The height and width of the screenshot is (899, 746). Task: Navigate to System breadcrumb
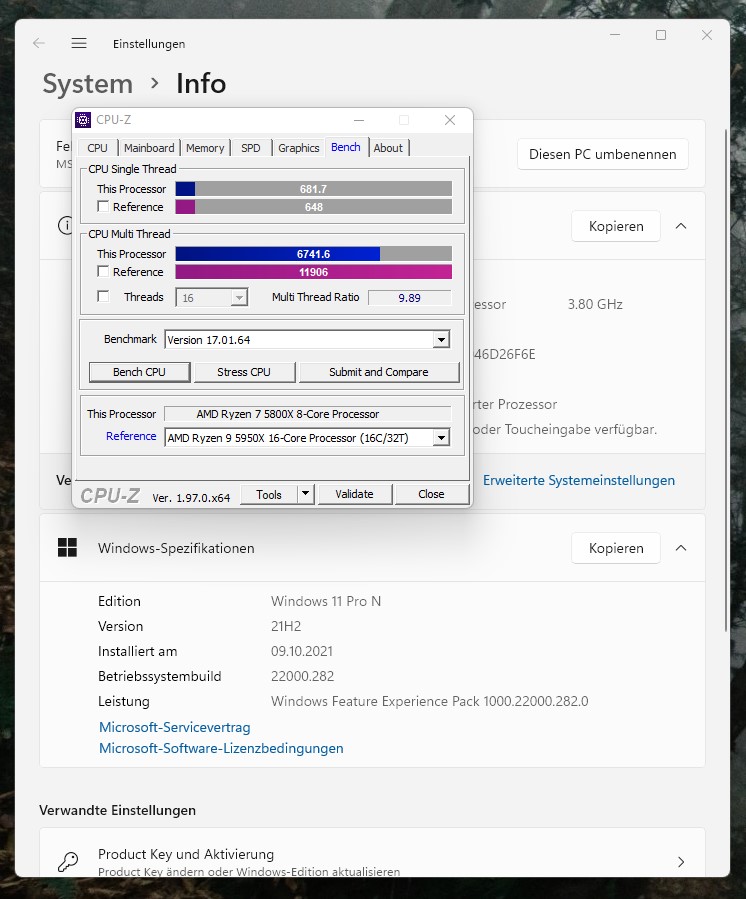(x=88, y=84)
